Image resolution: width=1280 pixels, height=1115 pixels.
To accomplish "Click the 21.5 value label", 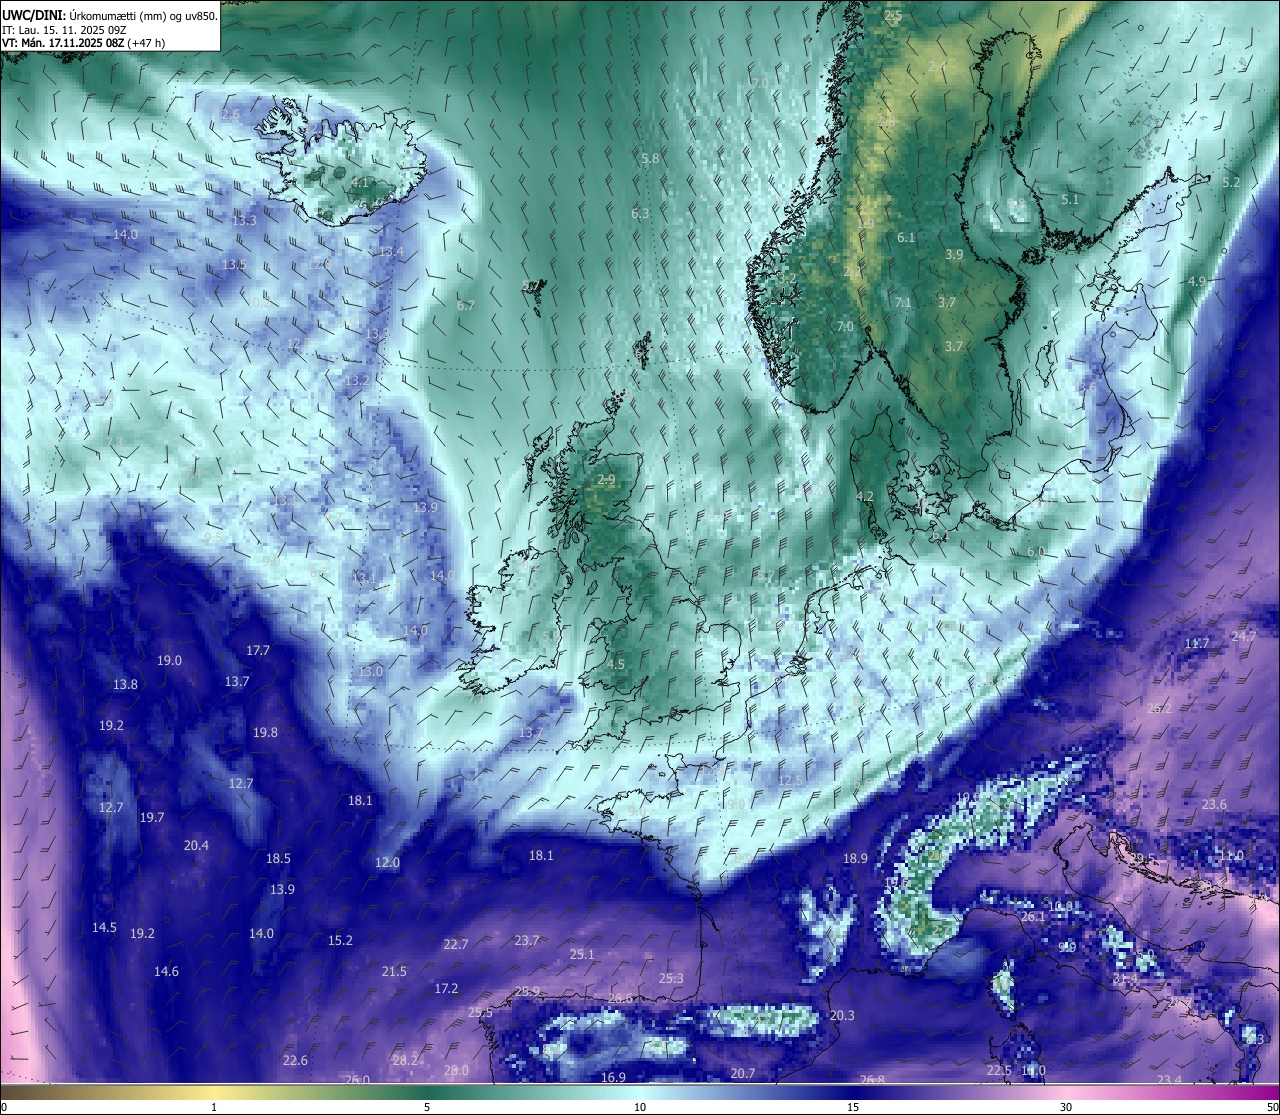I will pyautogui.click(x=394, y=972).
